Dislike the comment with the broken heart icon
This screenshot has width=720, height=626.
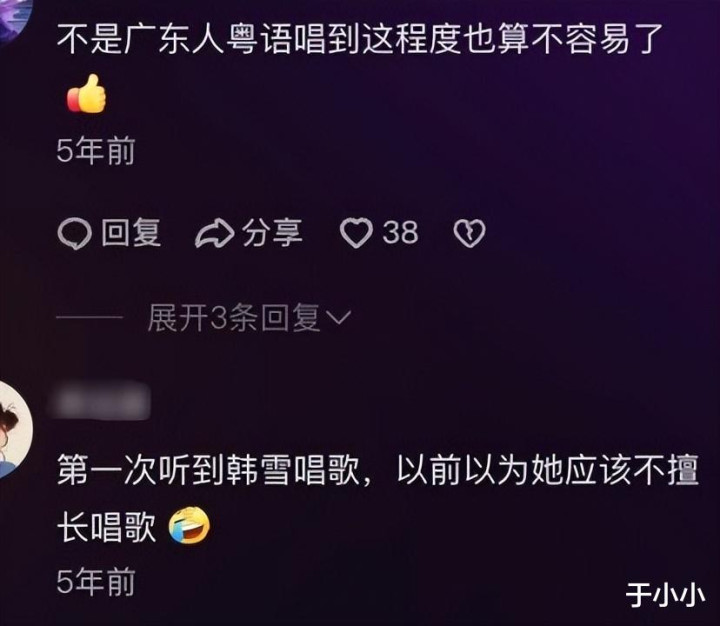click(469, 233)
